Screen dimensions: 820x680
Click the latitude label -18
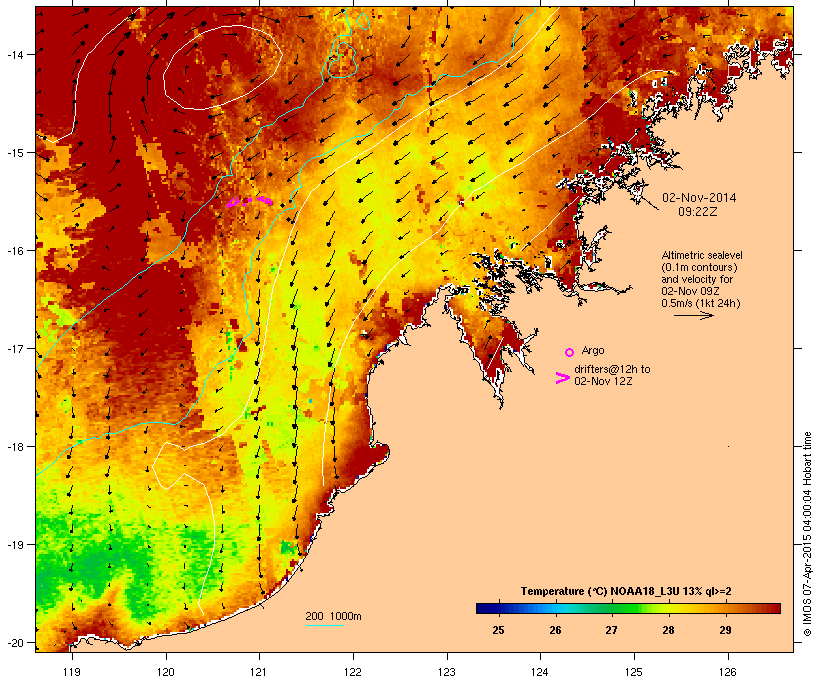14,446
